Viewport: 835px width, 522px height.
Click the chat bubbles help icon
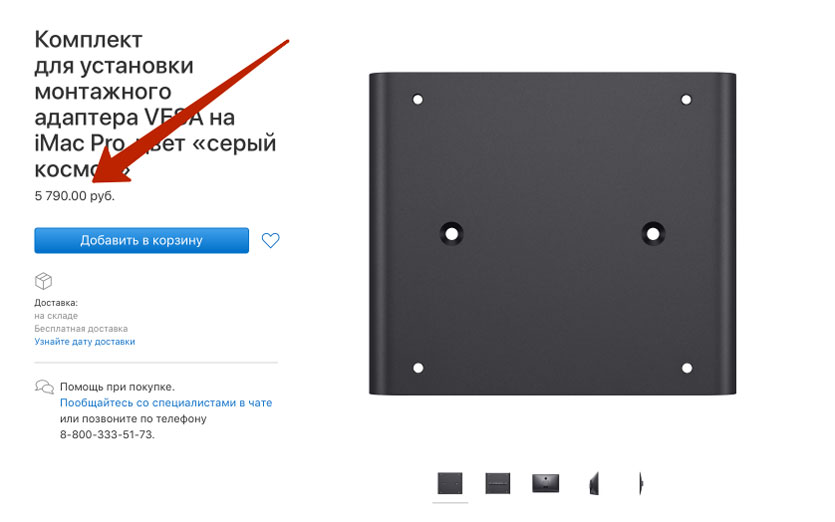pos(44,387)
